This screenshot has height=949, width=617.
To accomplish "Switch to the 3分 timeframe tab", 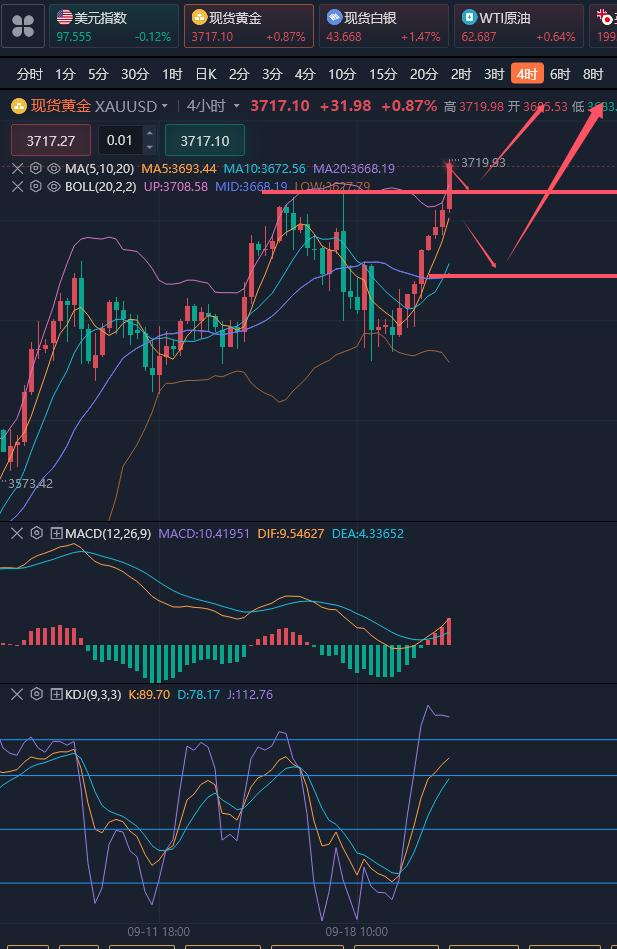I will (x=272, y=74).
